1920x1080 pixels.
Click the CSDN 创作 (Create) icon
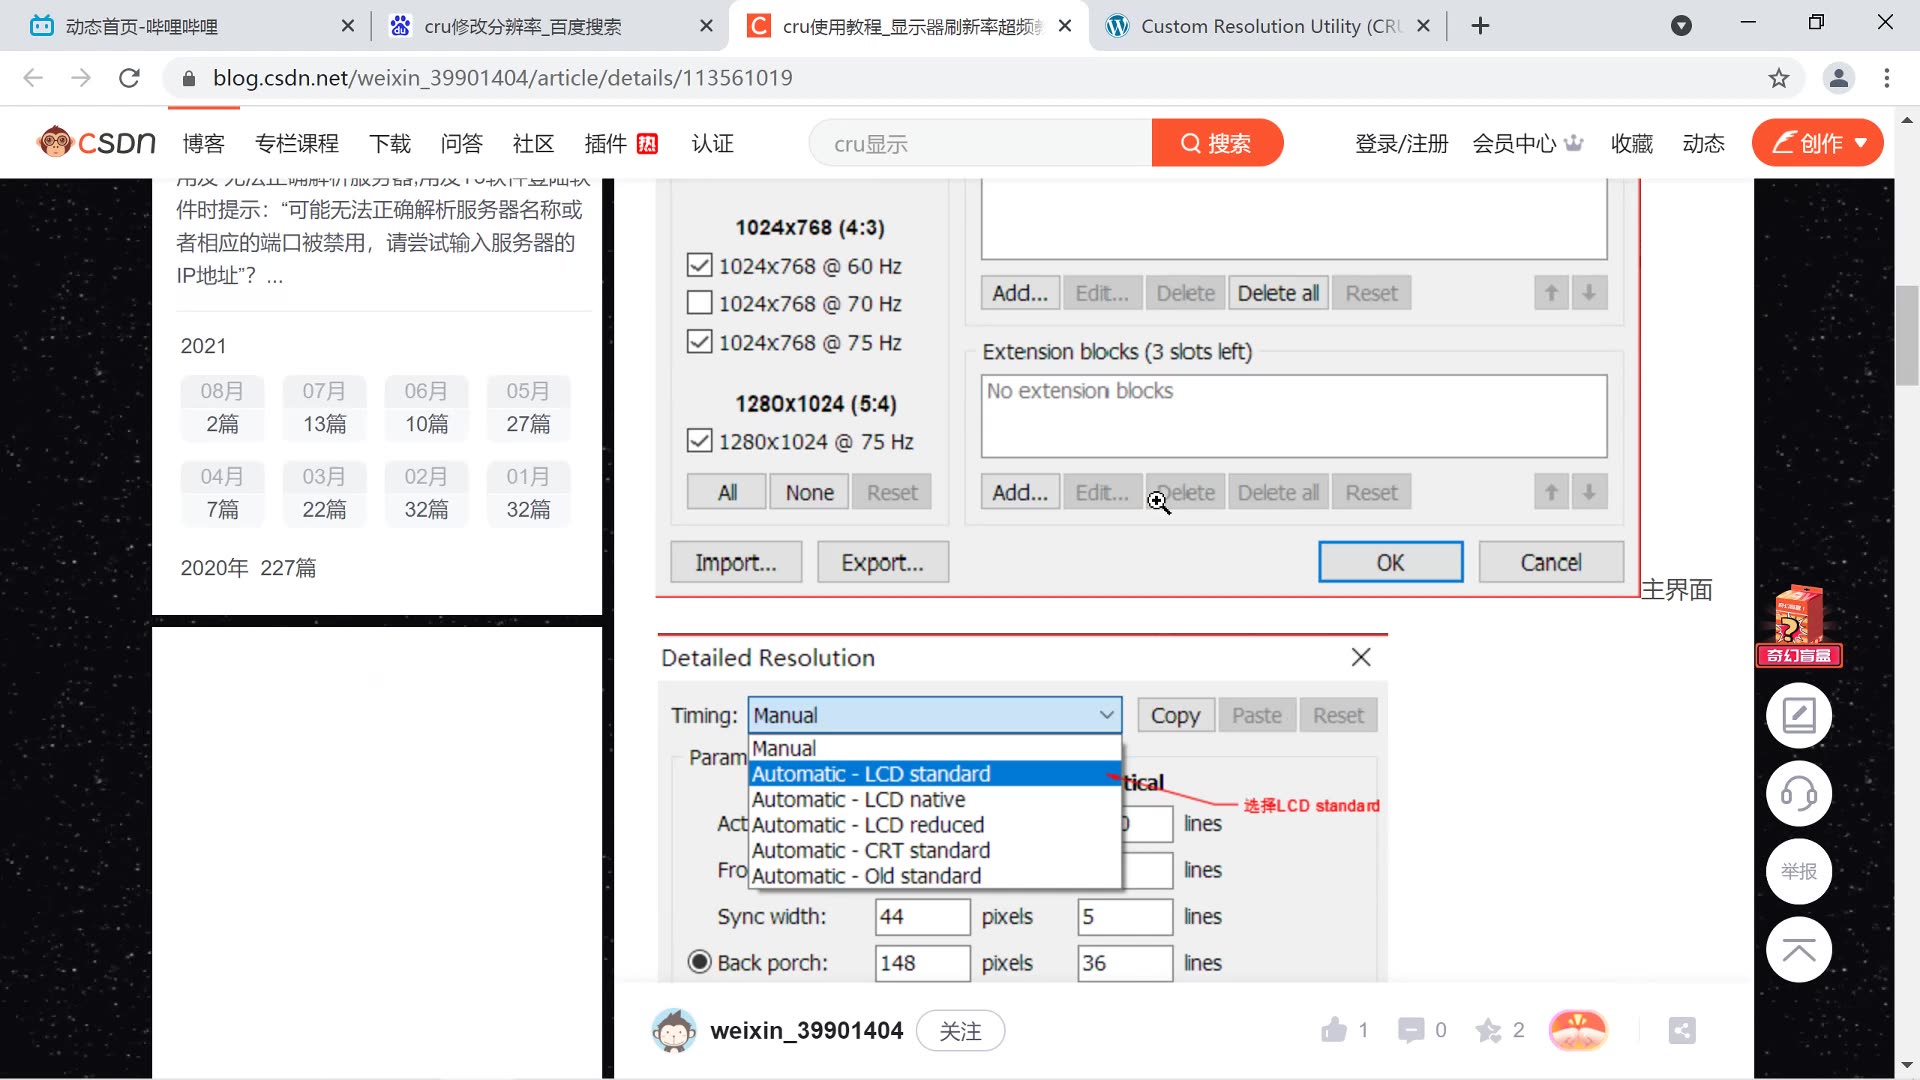1822,144
